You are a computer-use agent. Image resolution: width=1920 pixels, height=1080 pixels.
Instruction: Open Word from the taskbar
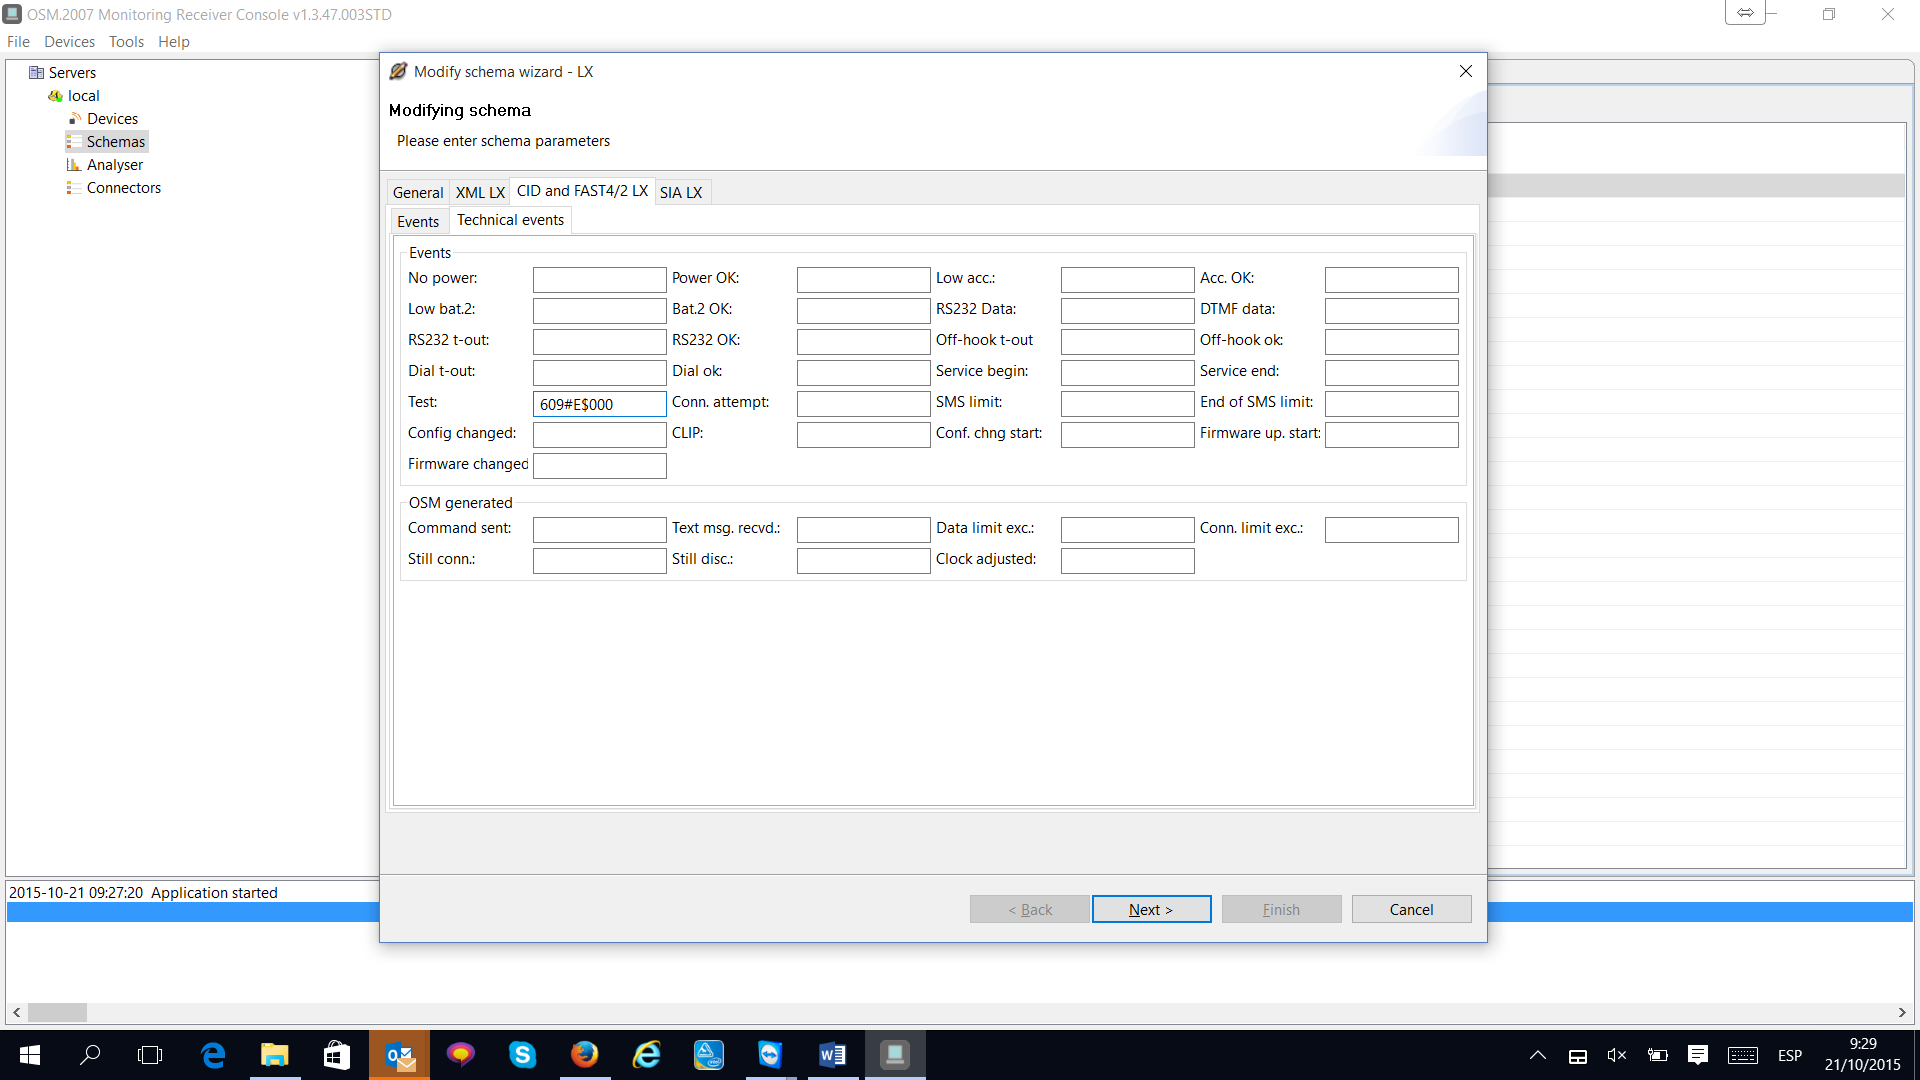(x=832, y=1055)
